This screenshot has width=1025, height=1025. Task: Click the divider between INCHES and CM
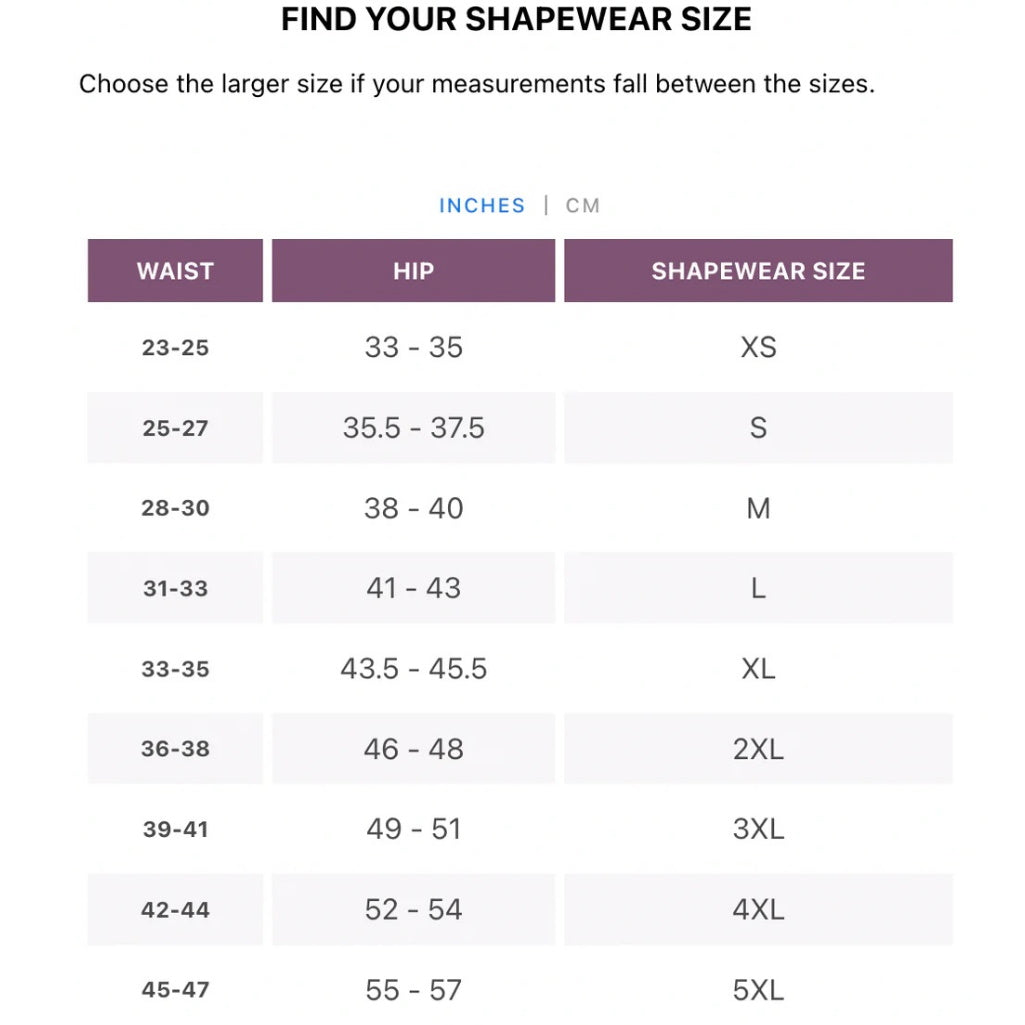pyautogui.click(x=545, y=205)
